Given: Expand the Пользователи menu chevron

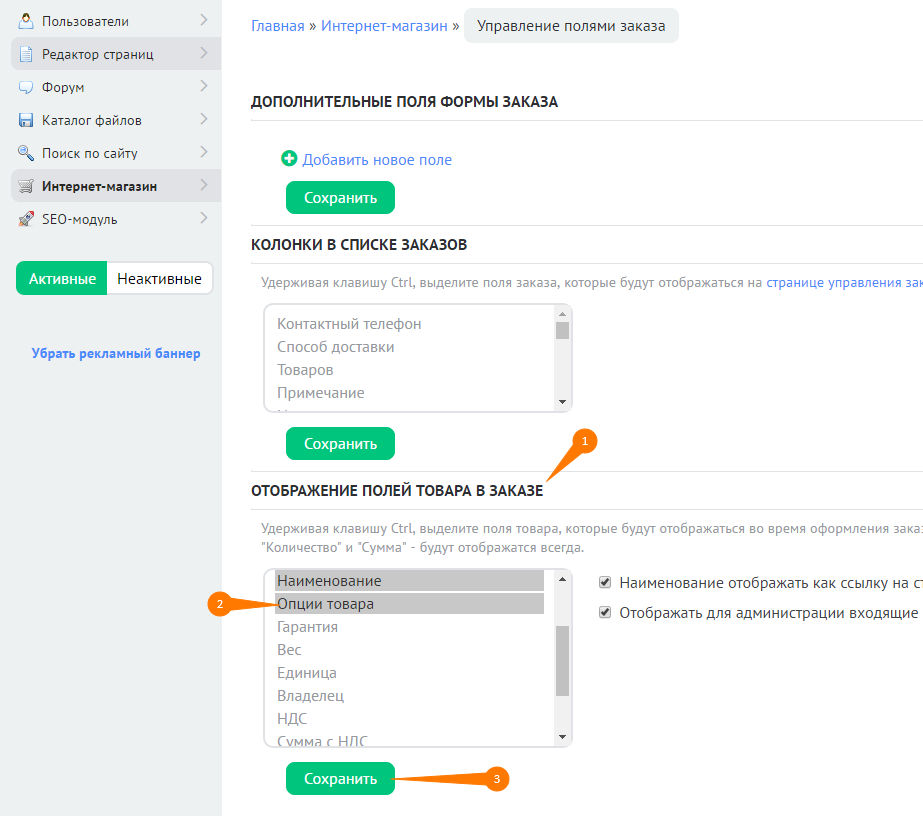Looking at the screenshot, I should click(x=203, y=20).
